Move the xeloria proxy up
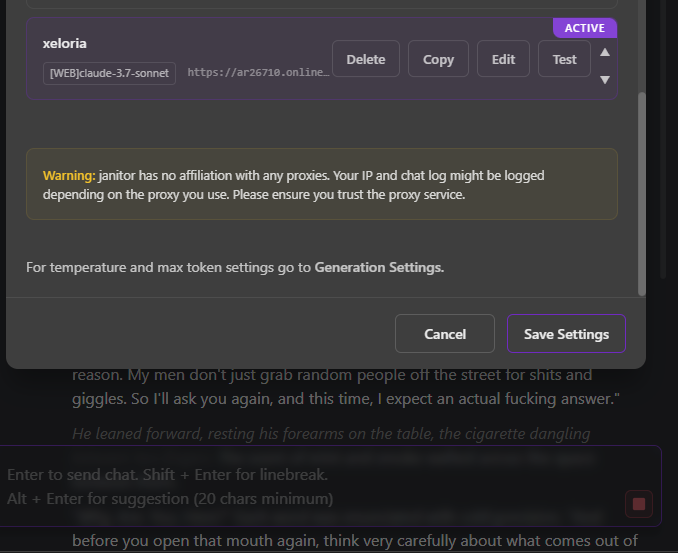Screen dimensions: 678x553 (604, 52)
